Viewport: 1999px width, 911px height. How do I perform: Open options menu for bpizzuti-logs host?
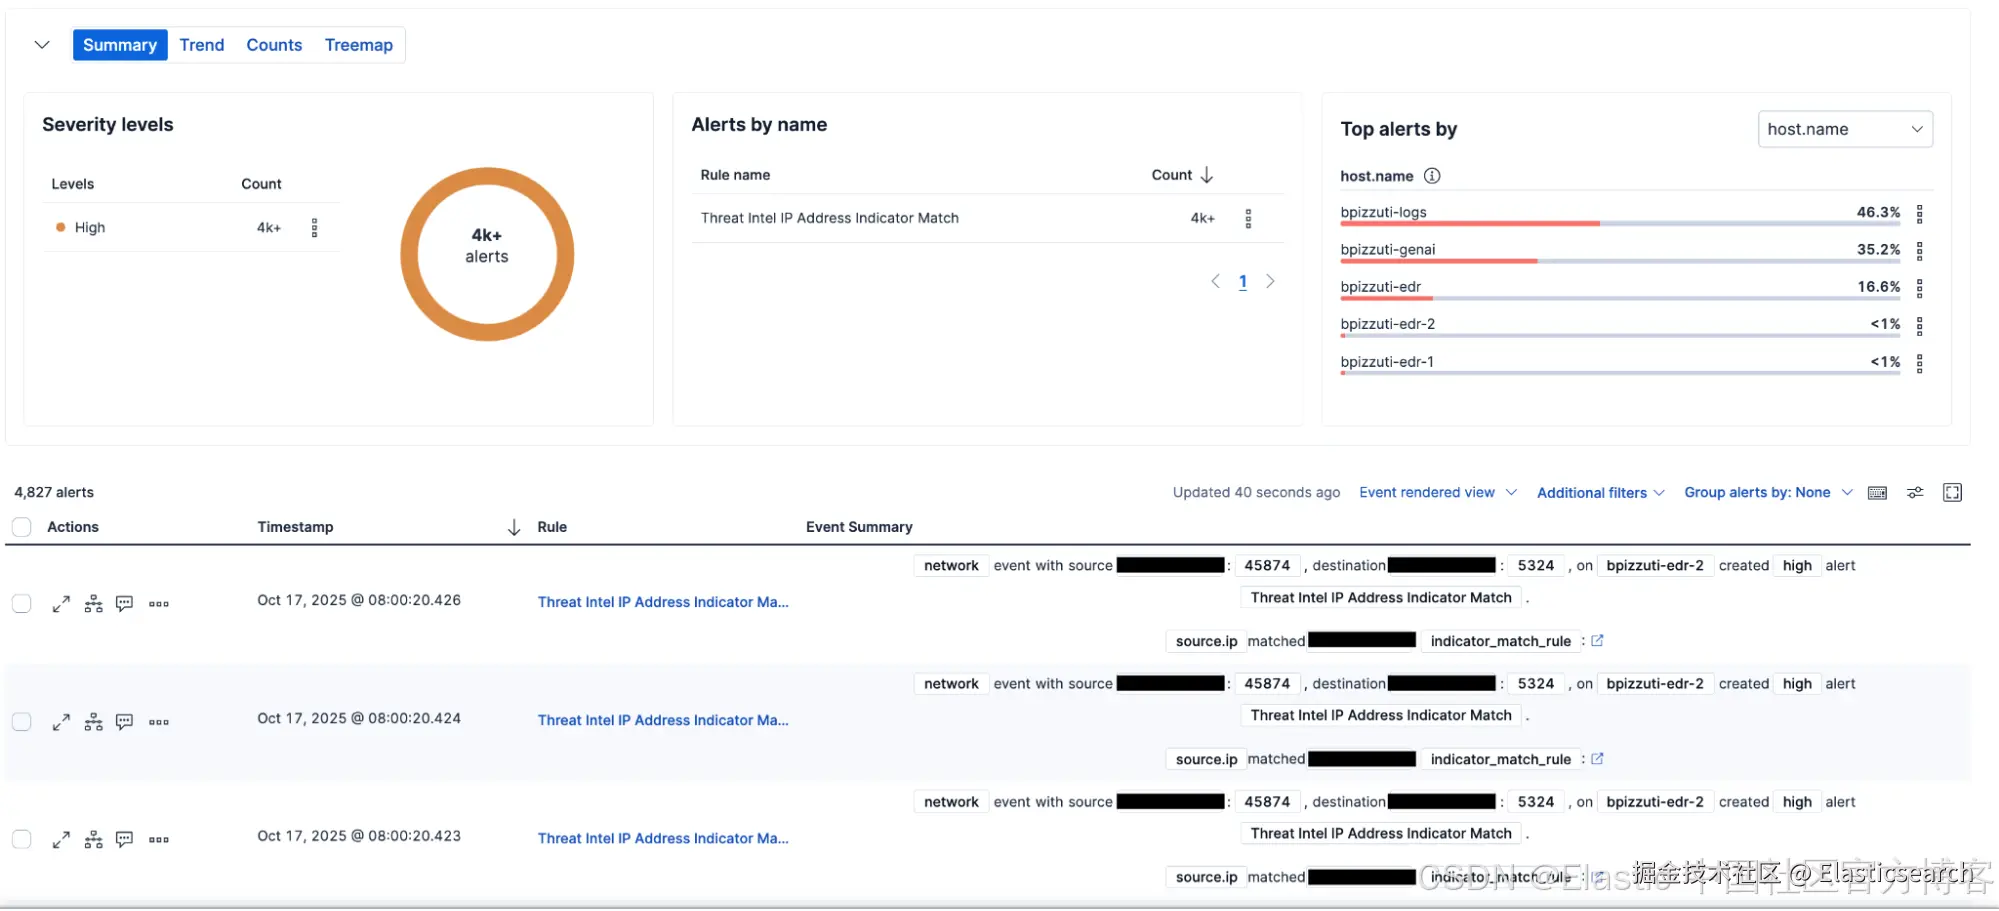pyautogui.click(x=1919, y=213)
